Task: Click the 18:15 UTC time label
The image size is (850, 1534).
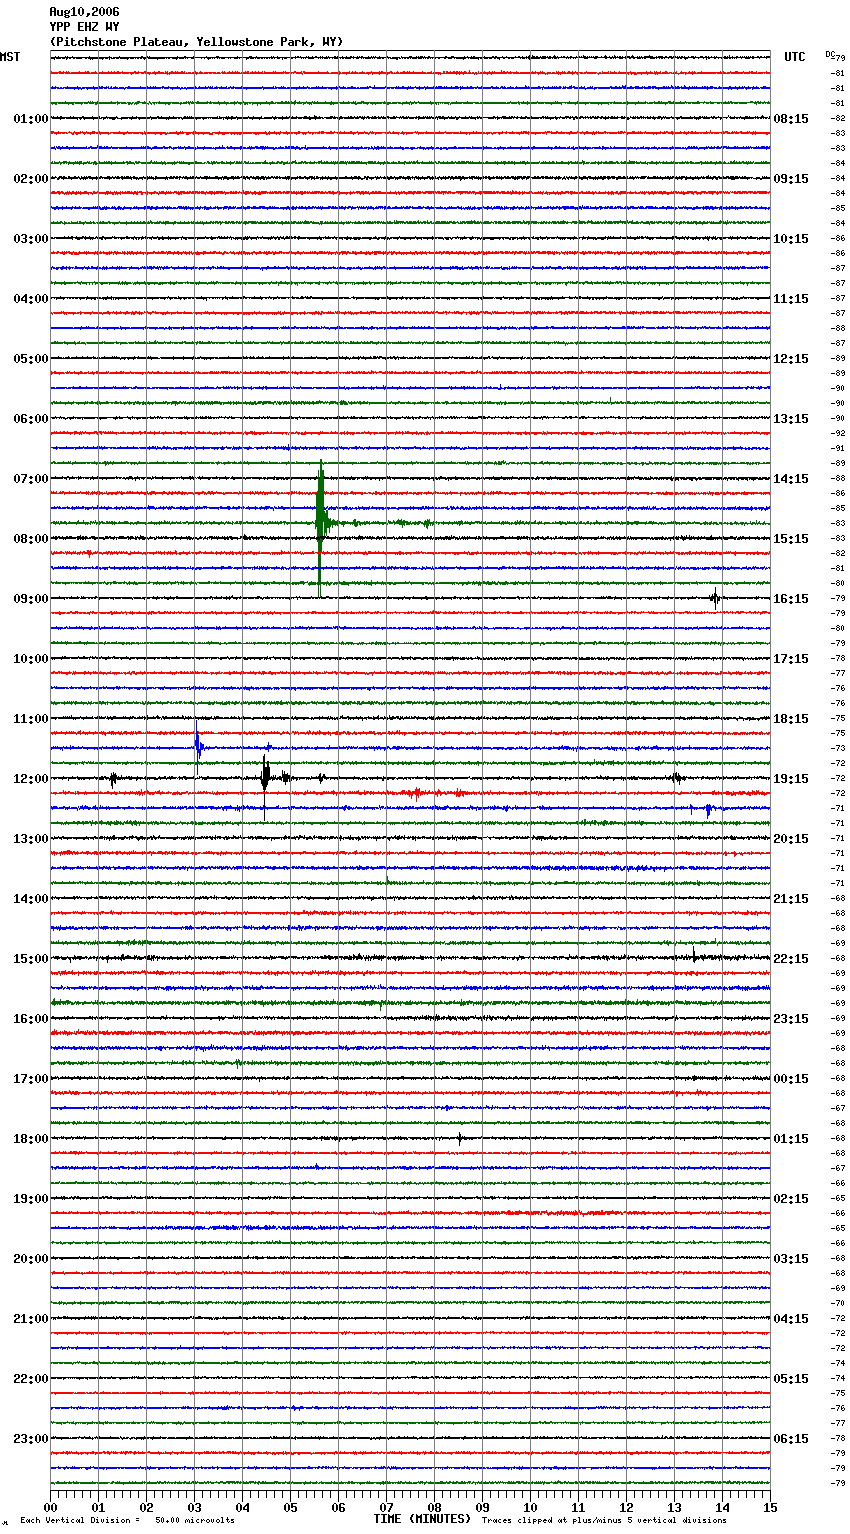Action: 791,719
